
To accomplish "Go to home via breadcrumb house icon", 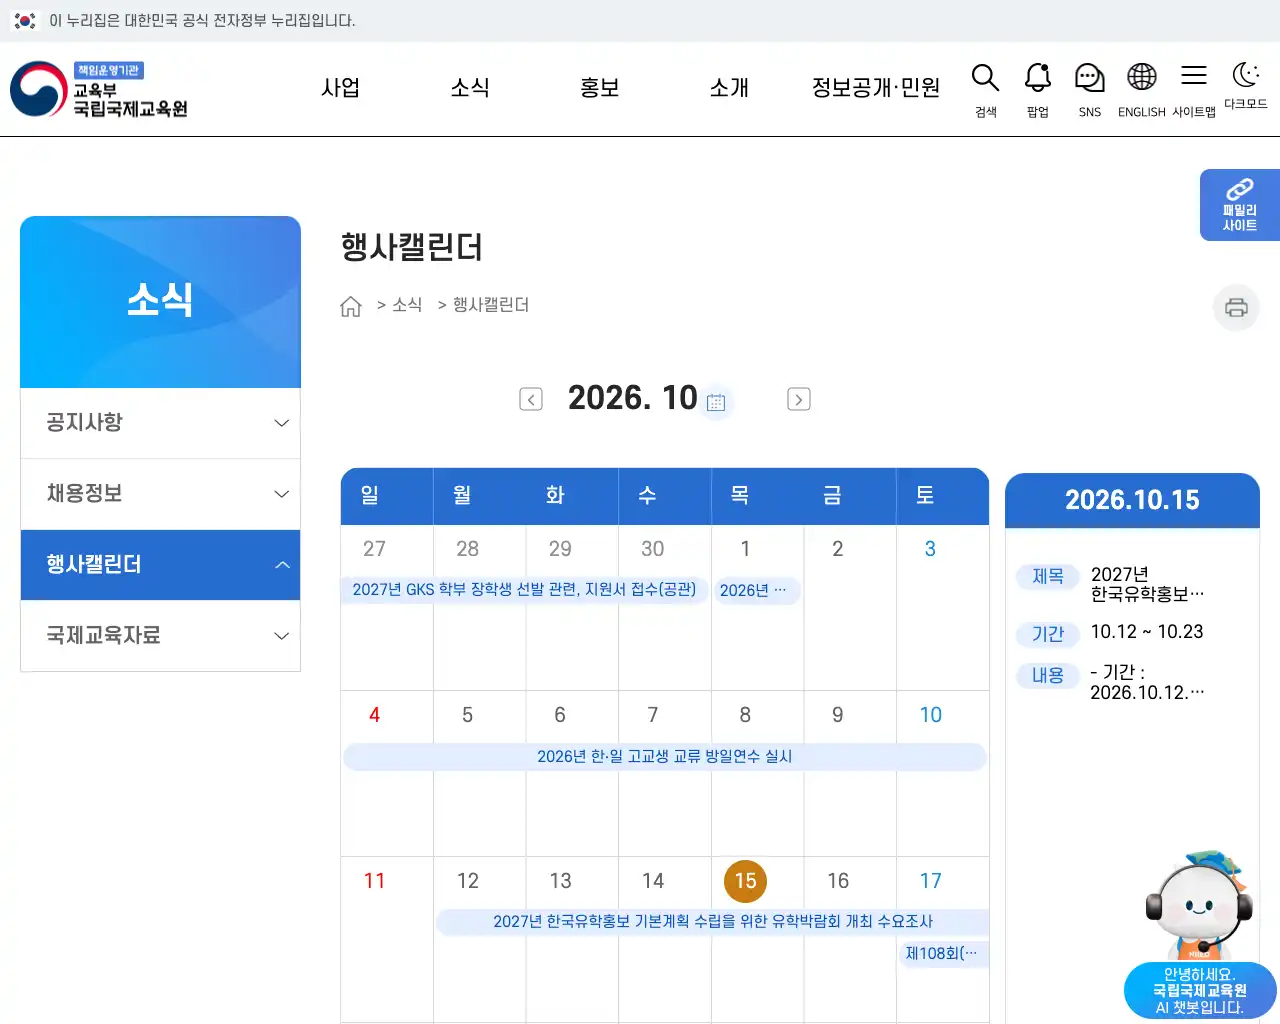I will click(x=351, y=306).
